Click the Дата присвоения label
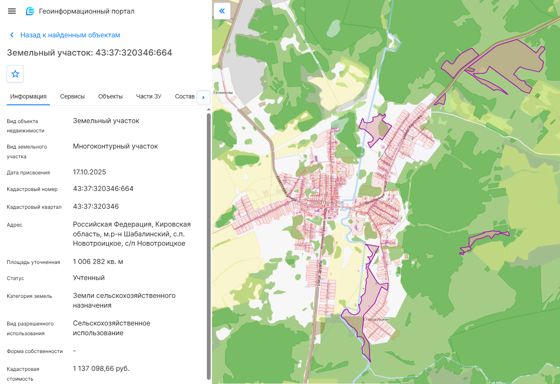 click(x=28, y=173)
